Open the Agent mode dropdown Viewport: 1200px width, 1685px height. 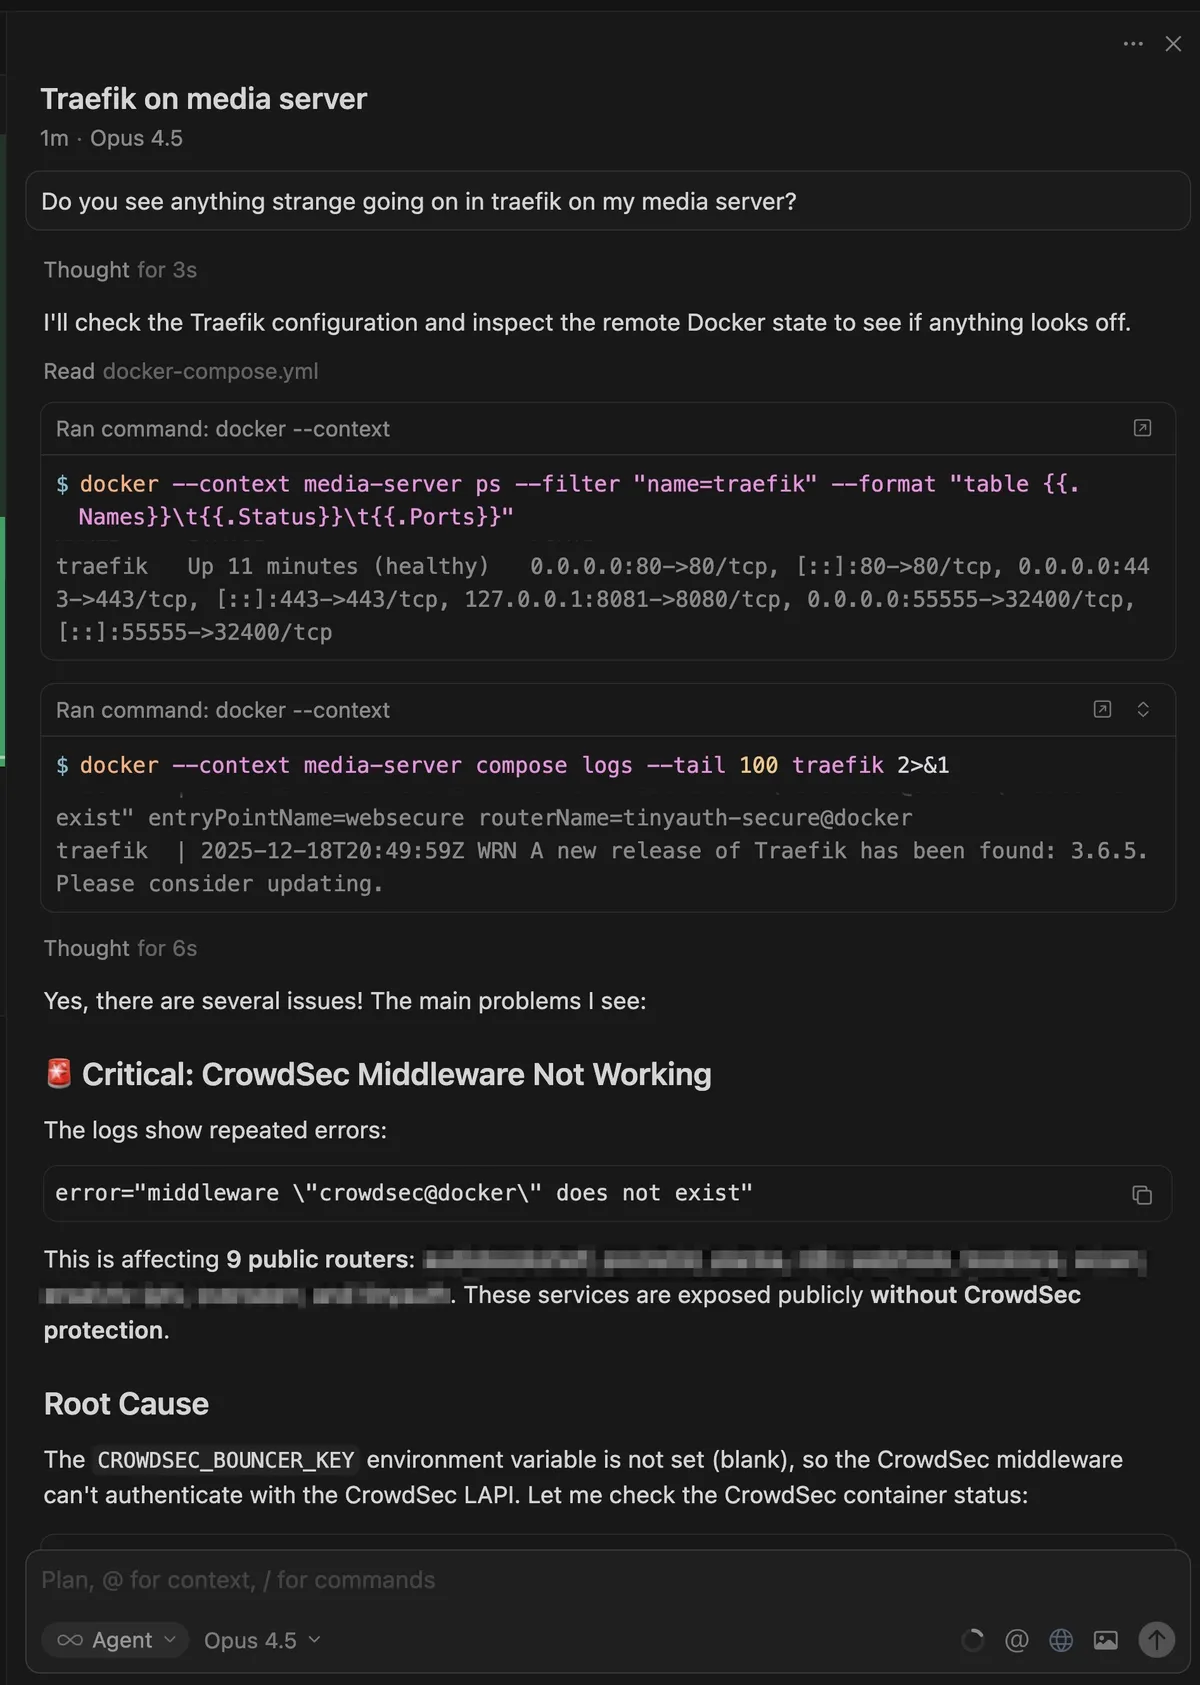click(x=116, y=1640)
